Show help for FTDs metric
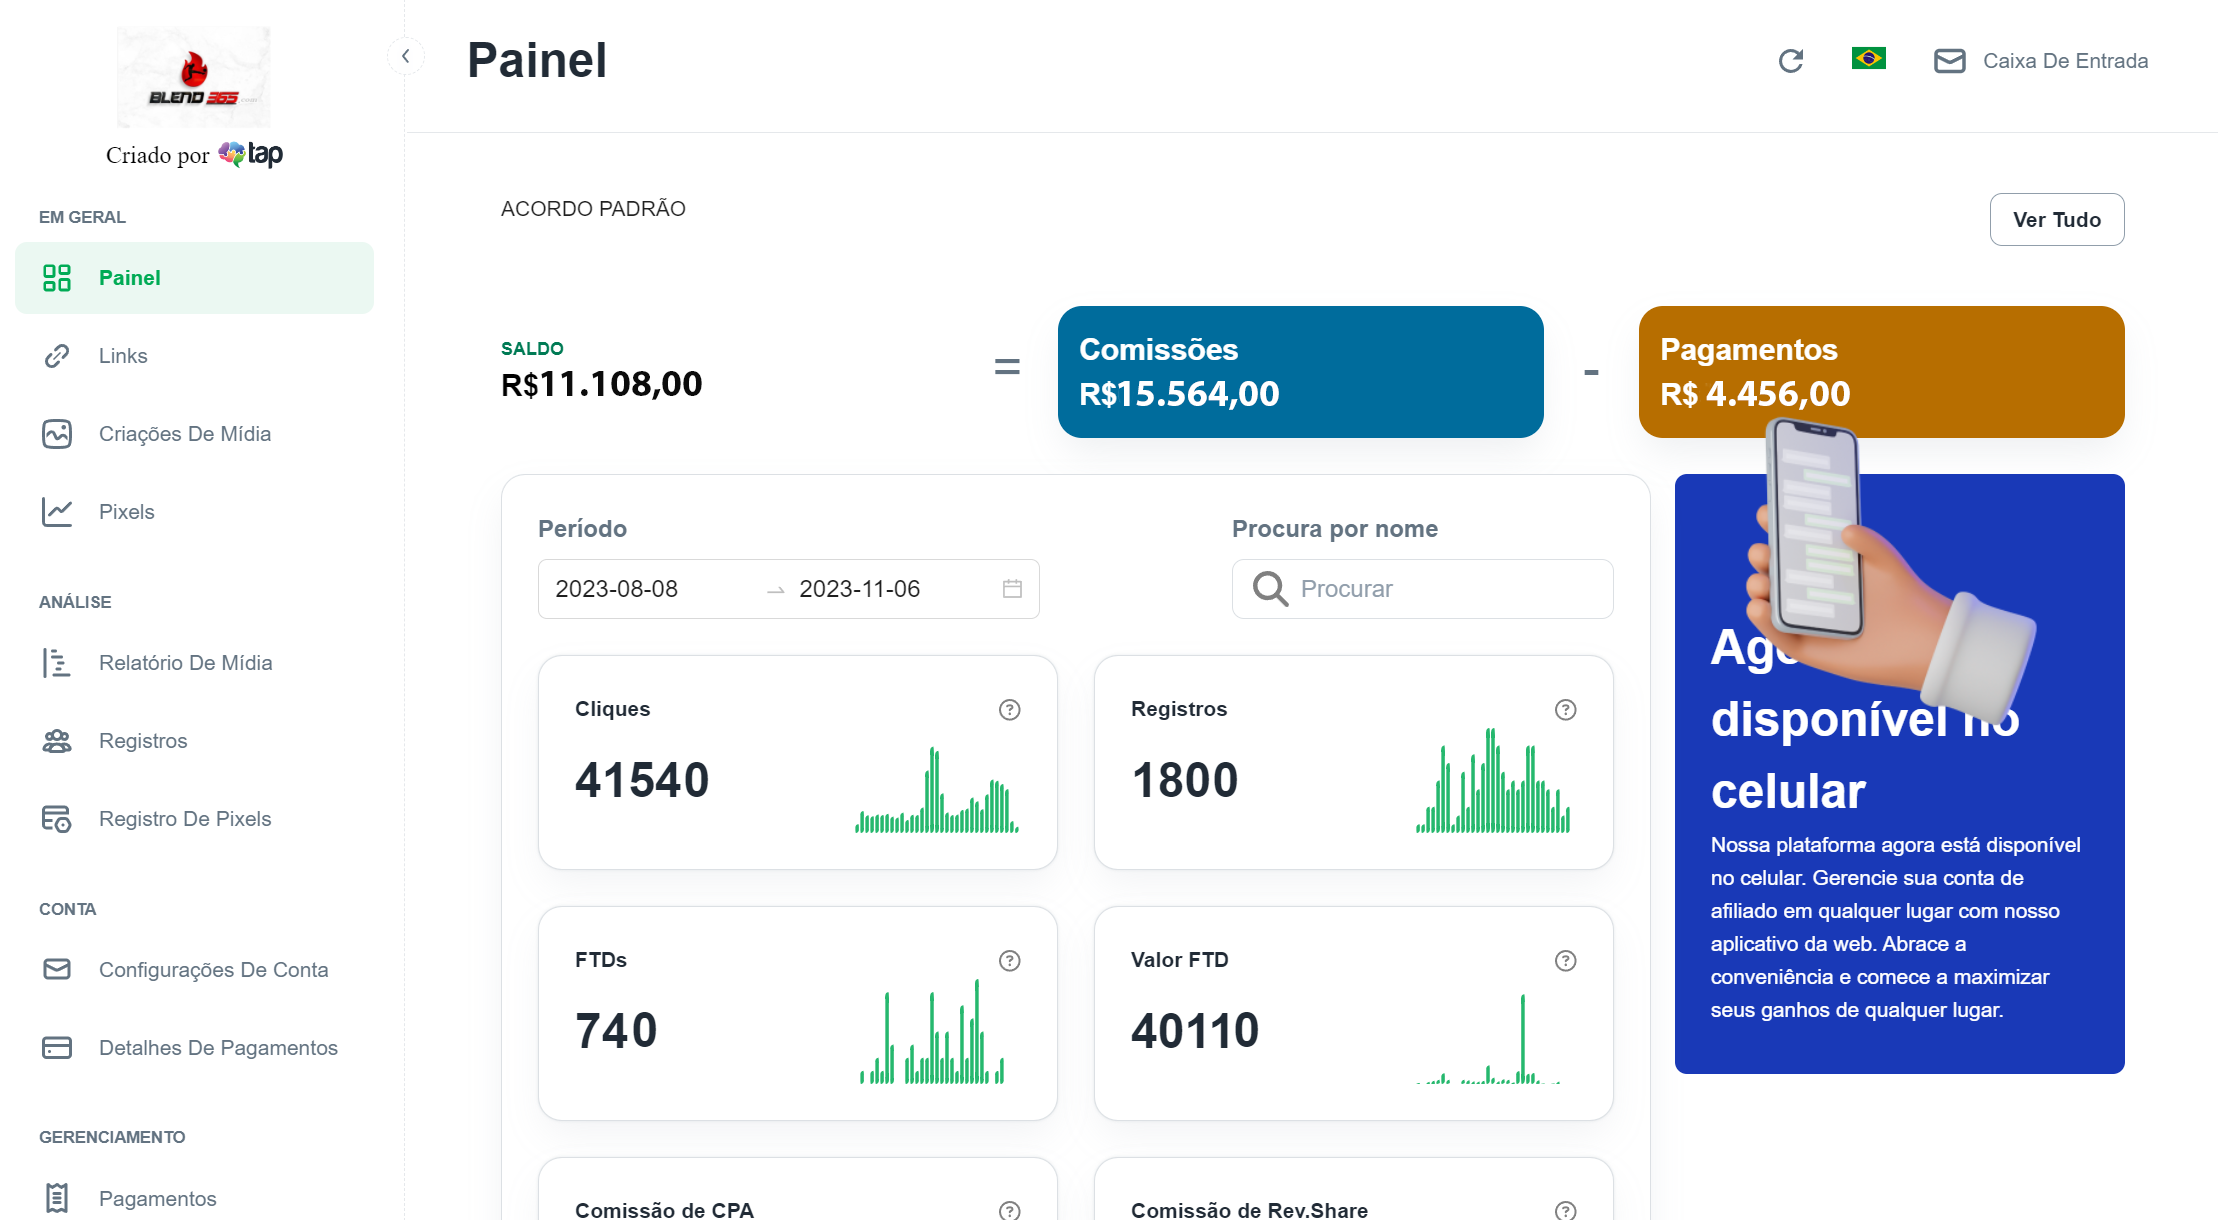2218x1220 pixels. [x=1010, y=961]
